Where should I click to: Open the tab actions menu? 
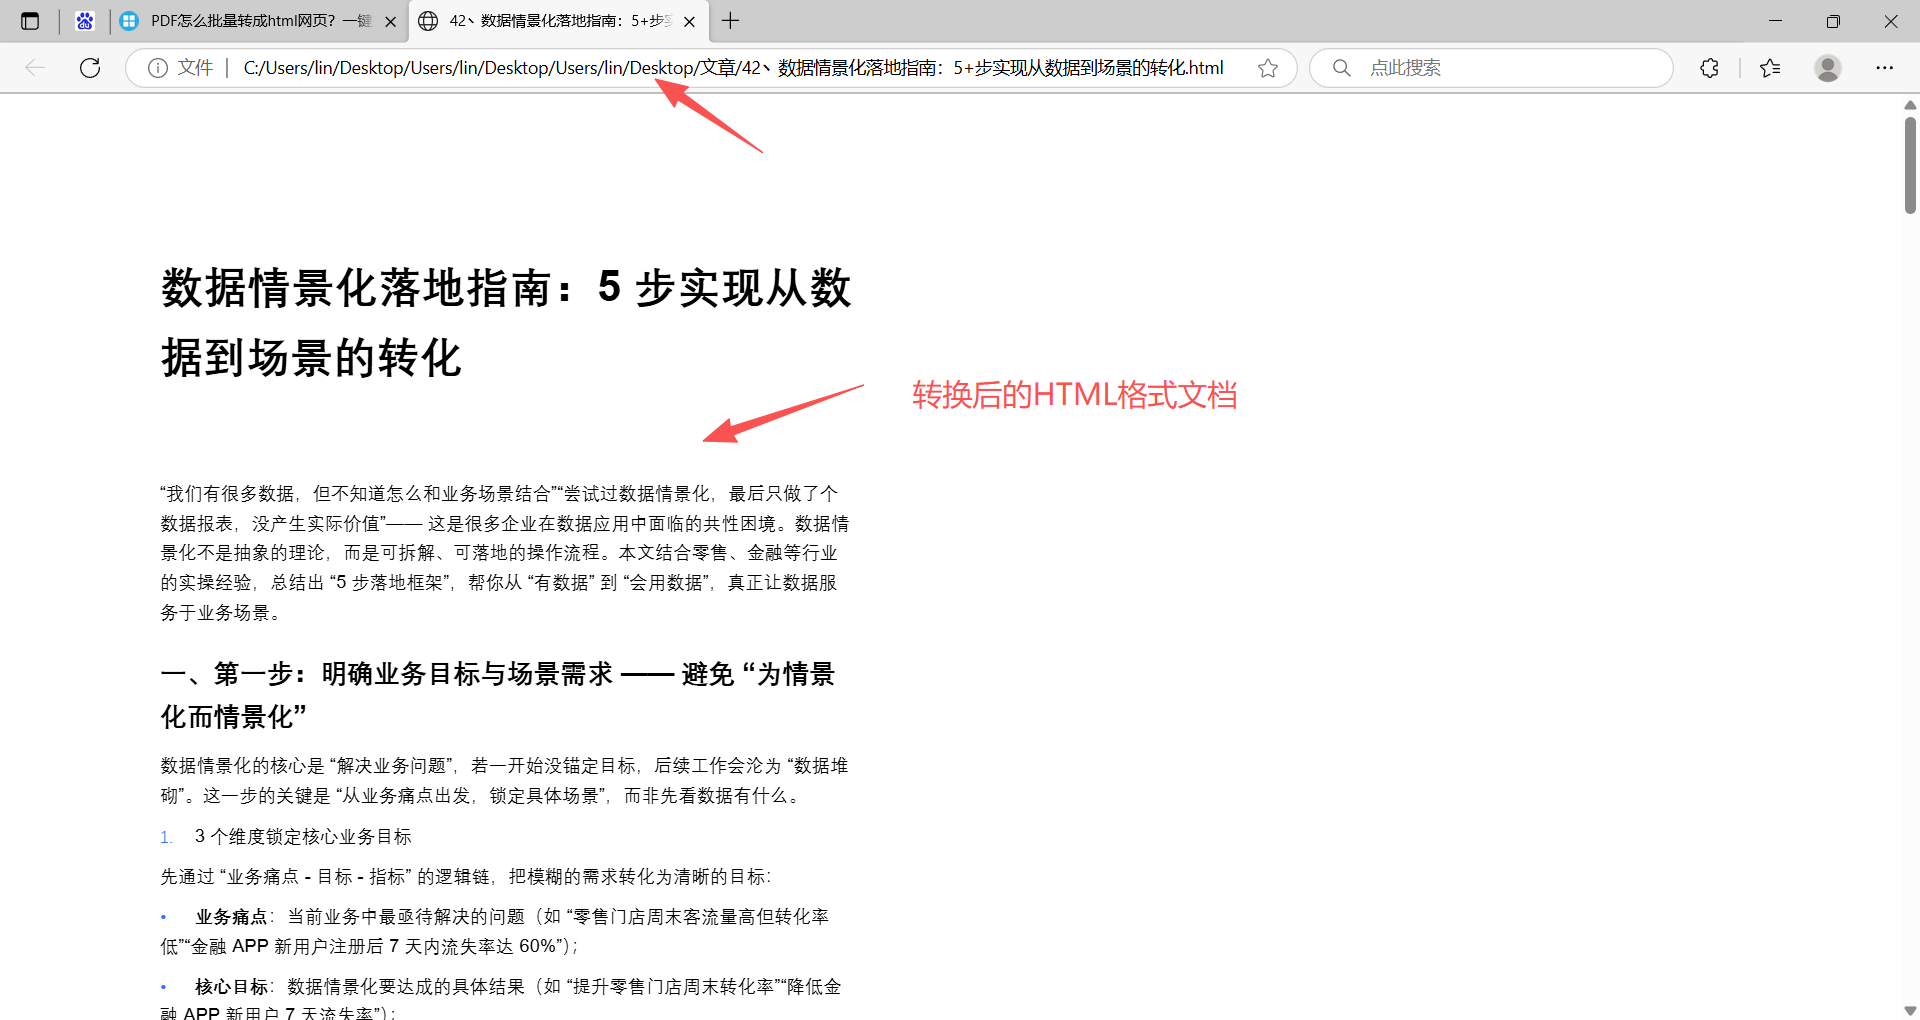[x=30, y=20]
